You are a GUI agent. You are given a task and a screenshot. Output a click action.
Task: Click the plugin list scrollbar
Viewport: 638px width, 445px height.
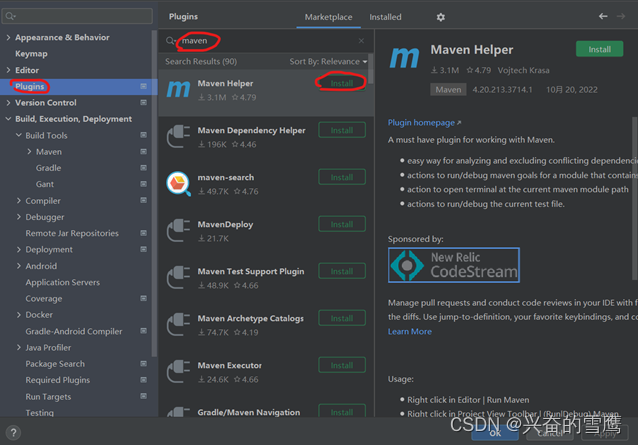click(x=371, y=68)
